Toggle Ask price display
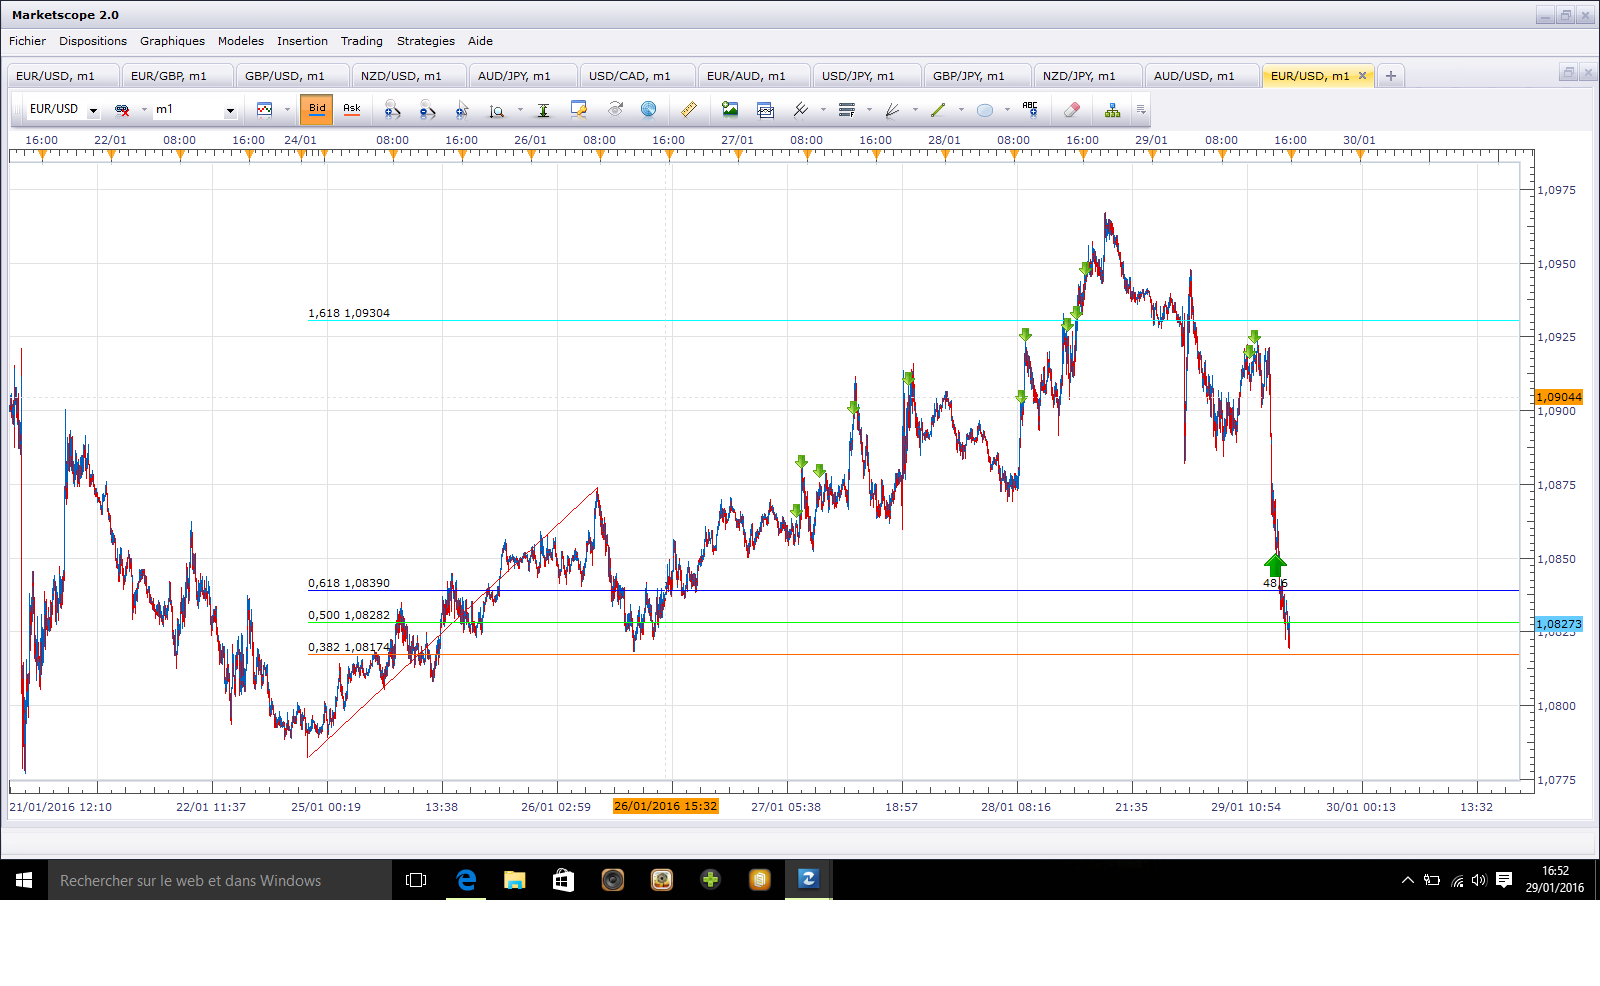 tap(352, 109)
